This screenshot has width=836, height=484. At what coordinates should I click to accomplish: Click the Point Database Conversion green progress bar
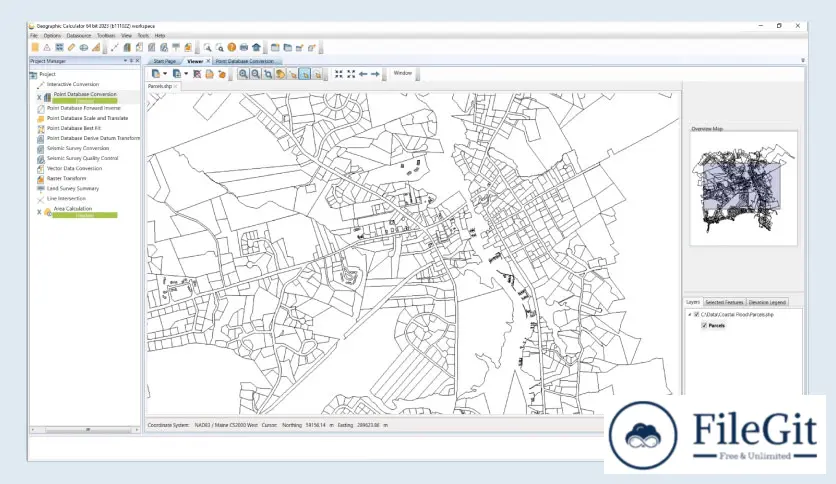(85, 101)
